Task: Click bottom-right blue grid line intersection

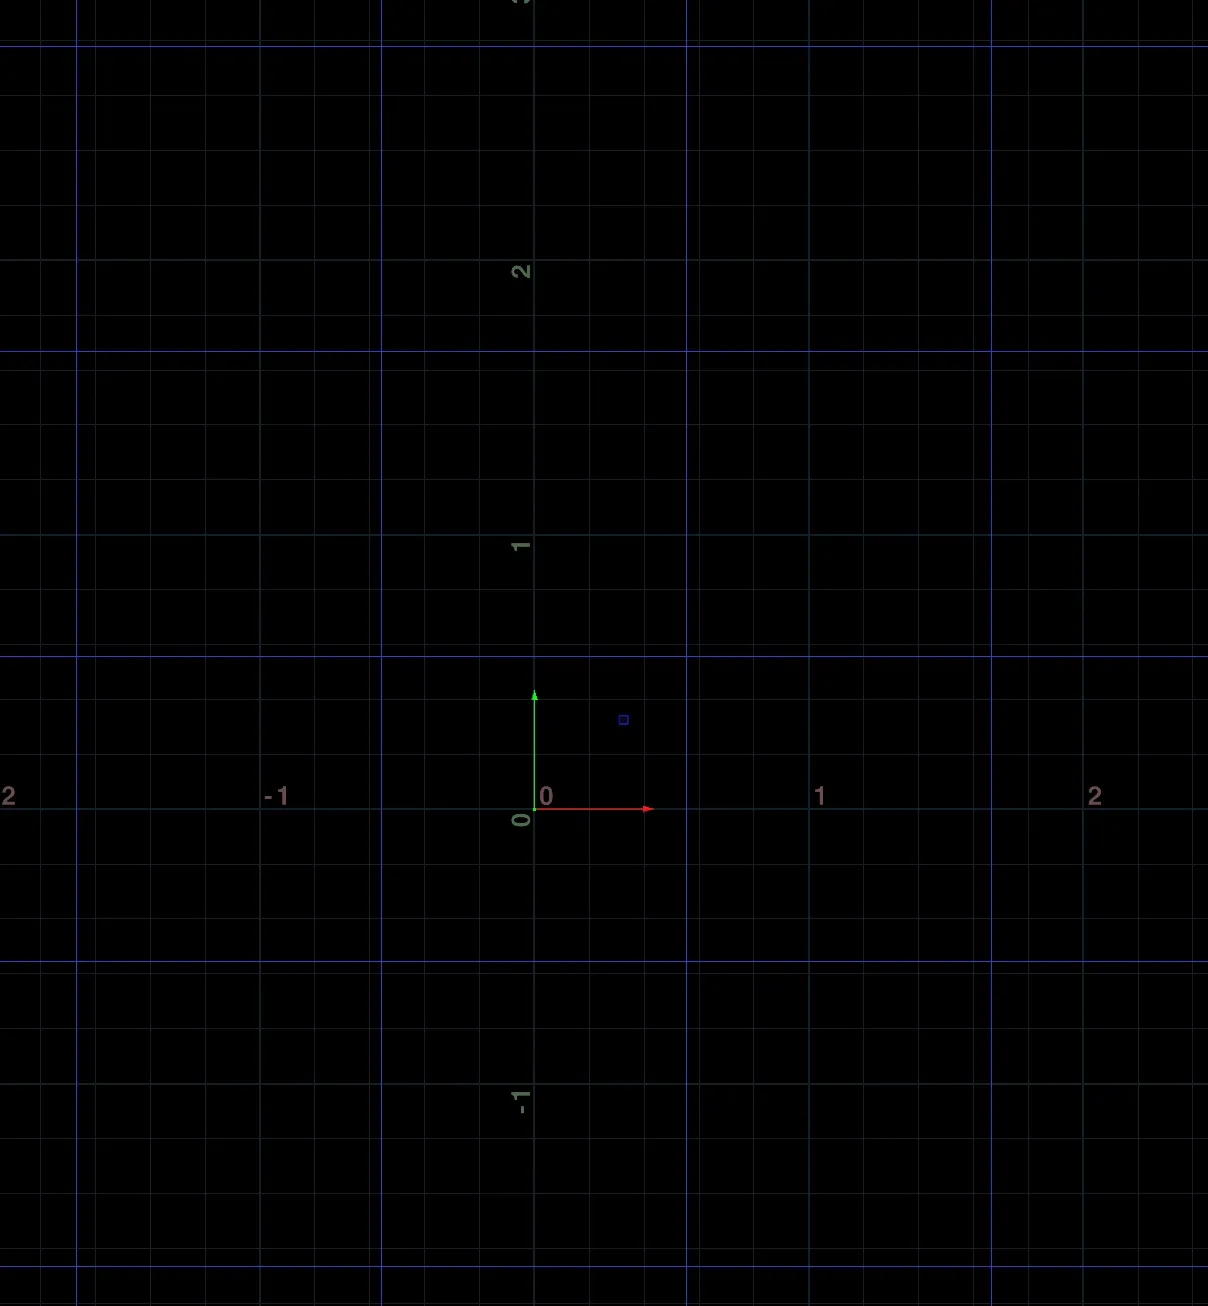Action: (991, 1267)
